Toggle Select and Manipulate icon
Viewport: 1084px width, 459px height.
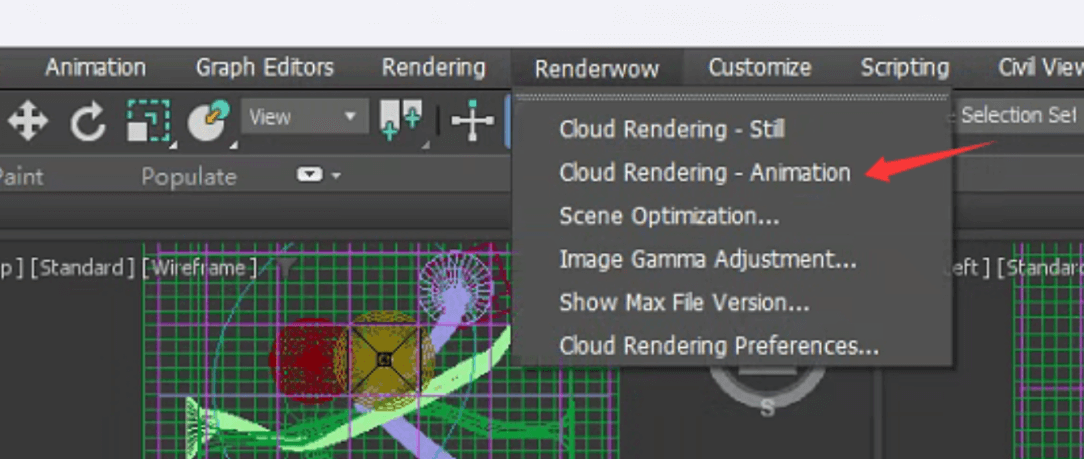[472, 121]
